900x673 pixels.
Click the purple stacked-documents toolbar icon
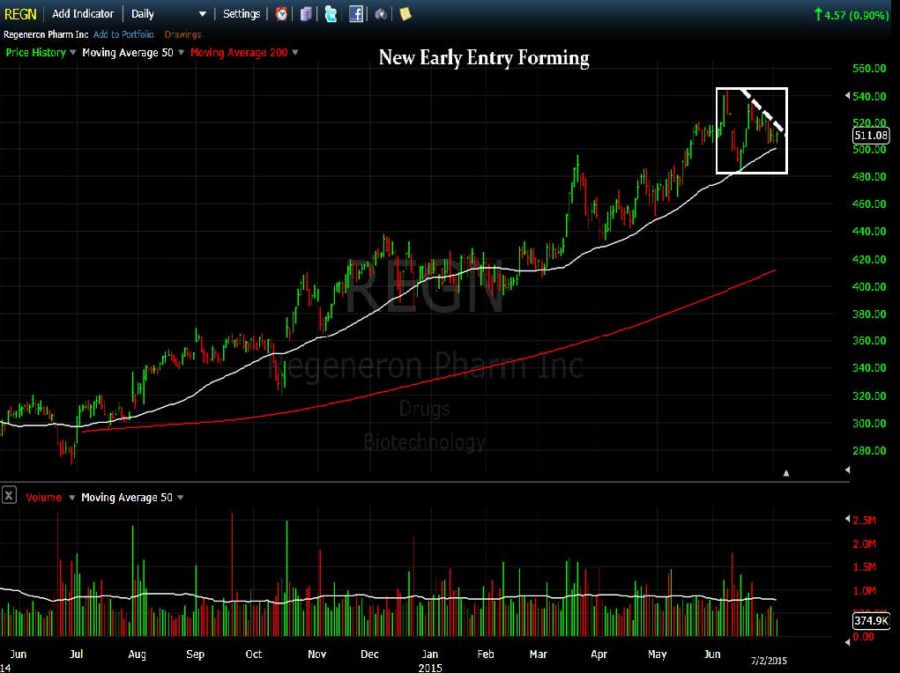coord(306,14)
